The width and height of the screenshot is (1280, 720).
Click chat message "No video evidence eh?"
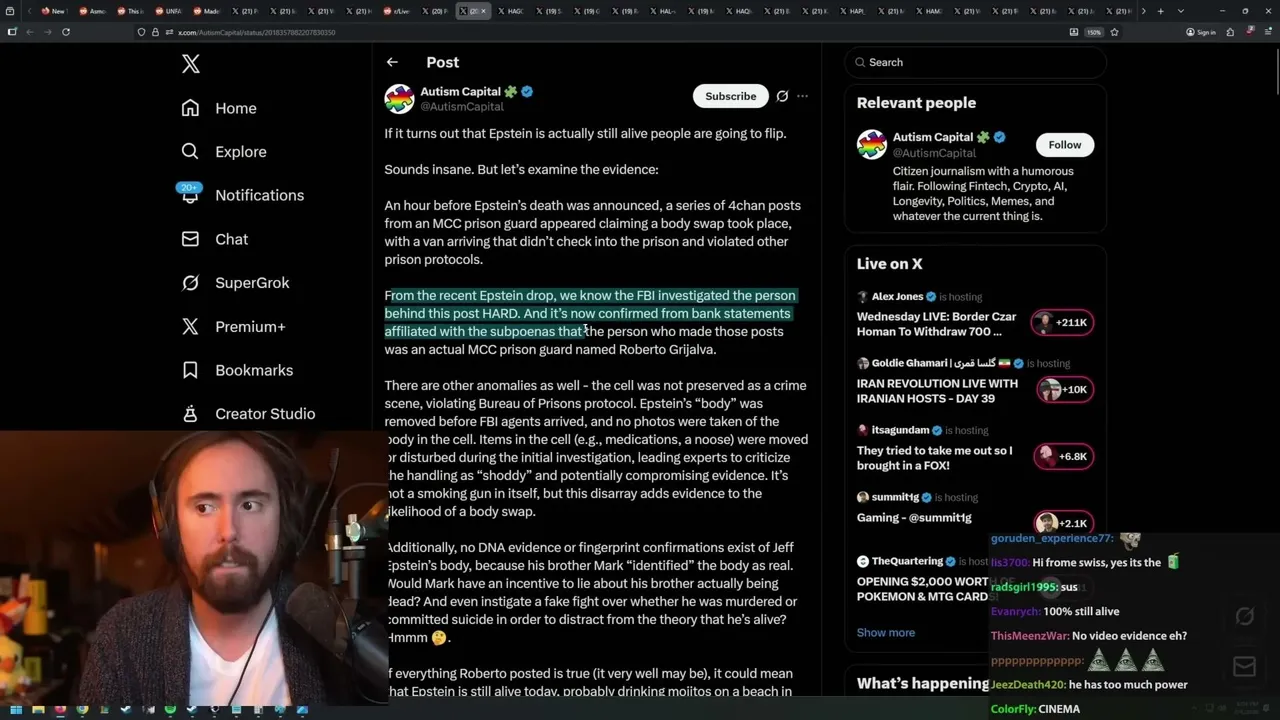click(x=1129, y=636)
